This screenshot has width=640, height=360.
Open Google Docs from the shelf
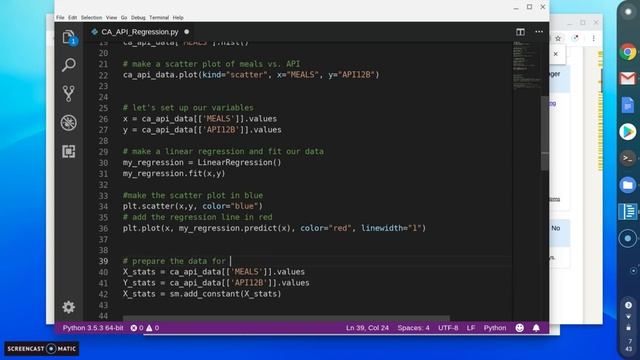point(628,105)
